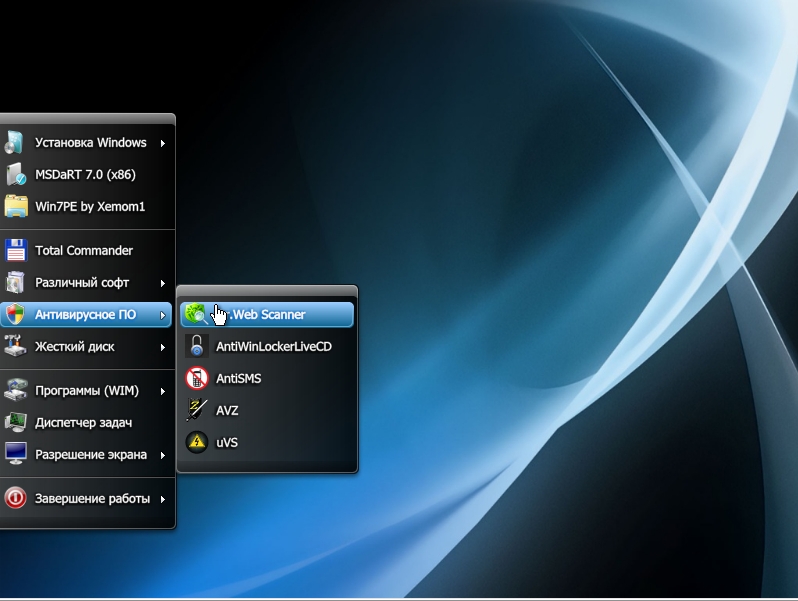Click the Установка Windows disc icon

pos(15,143)
